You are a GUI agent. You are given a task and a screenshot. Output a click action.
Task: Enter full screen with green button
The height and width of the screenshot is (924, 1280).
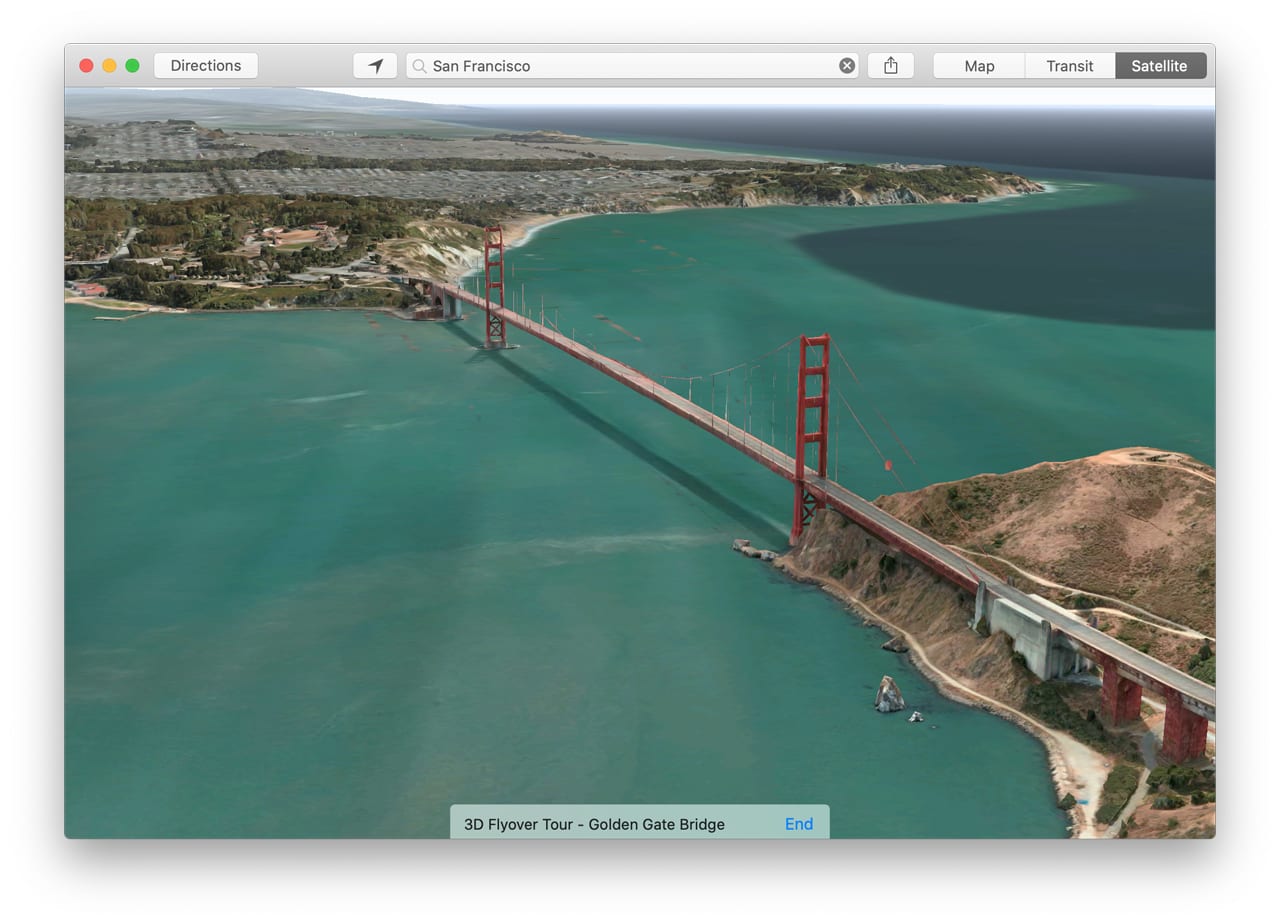point(132,66)
